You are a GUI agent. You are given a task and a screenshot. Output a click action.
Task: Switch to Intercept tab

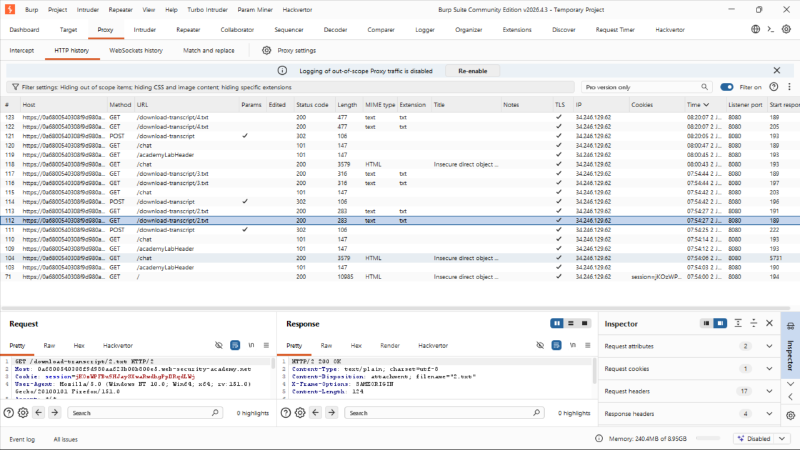pyautogui.click(x=21, y=51)
